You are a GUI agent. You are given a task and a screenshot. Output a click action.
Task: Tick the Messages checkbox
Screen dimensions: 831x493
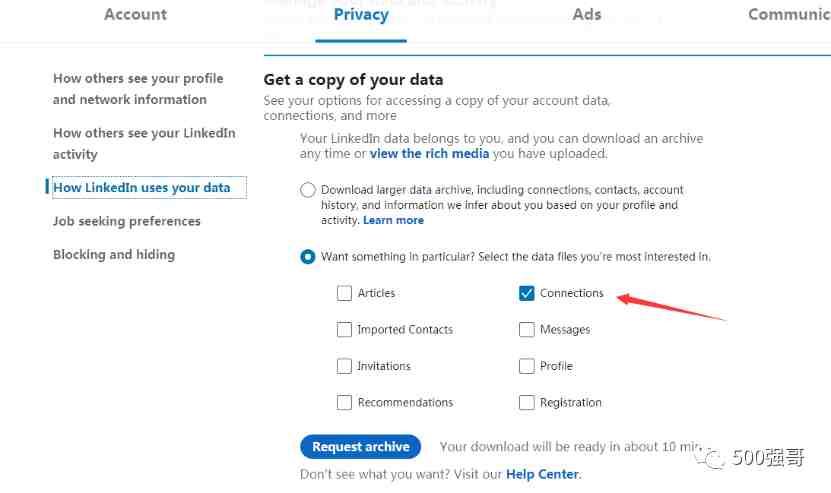point(527,330)
